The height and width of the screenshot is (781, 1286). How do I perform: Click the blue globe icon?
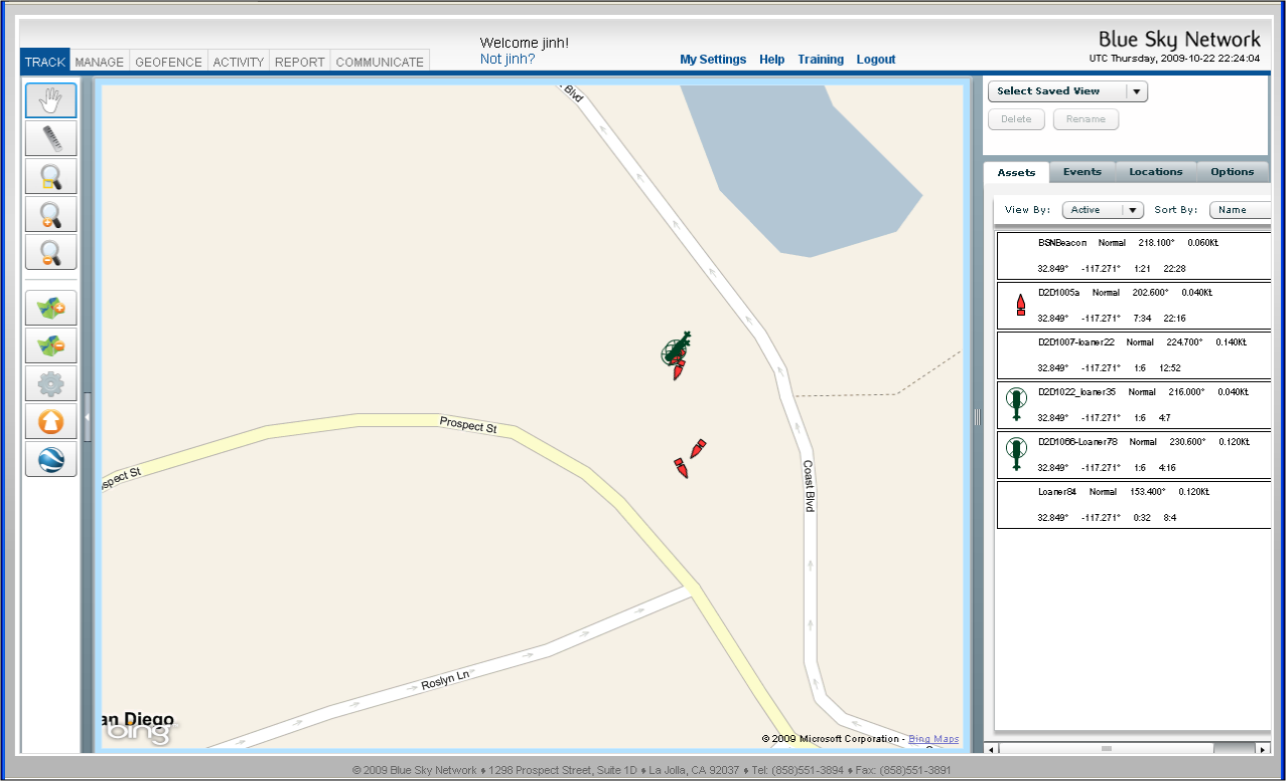point(51,459)
